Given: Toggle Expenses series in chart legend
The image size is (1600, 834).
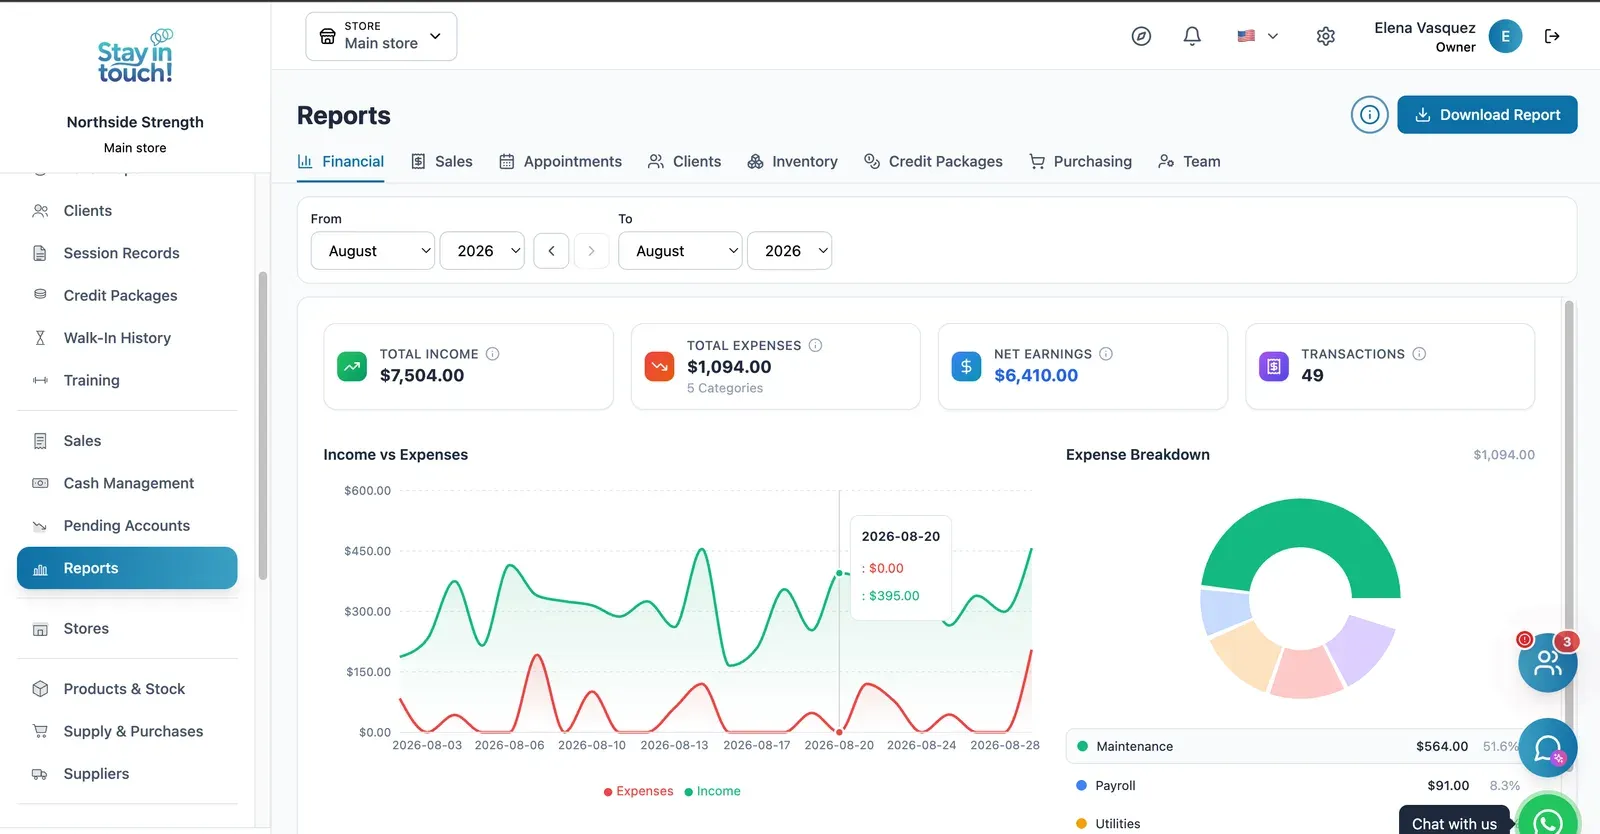Looking at the screenshot, I should click(x=638, y=791).
